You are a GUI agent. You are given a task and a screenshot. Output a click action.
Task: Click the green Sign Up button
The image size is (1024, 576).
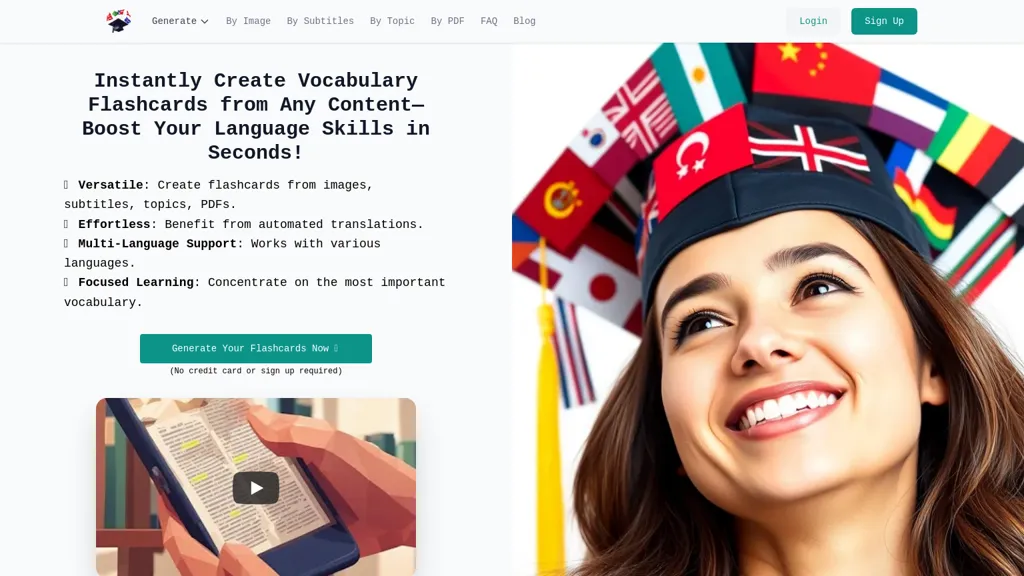pos(884,21)
